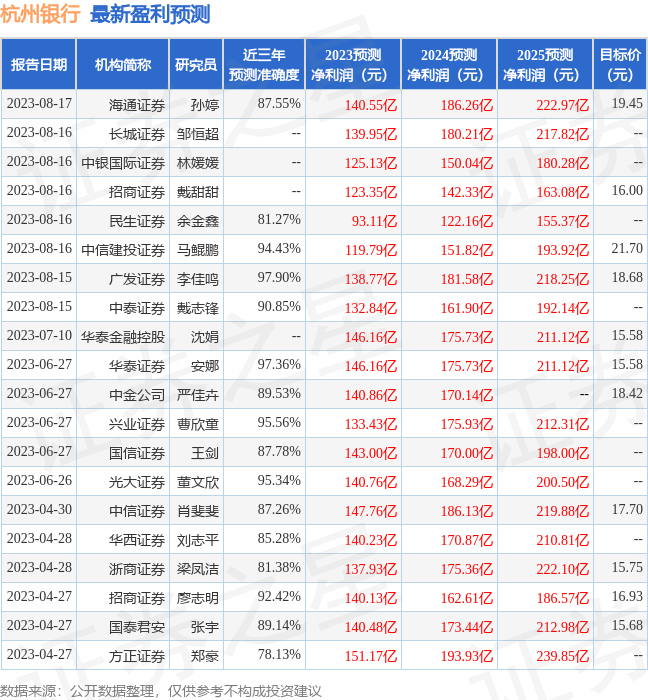Screen dimensions: 648x700
Task: Click researcher name 廖志明
Action: (x=198, y=598)
